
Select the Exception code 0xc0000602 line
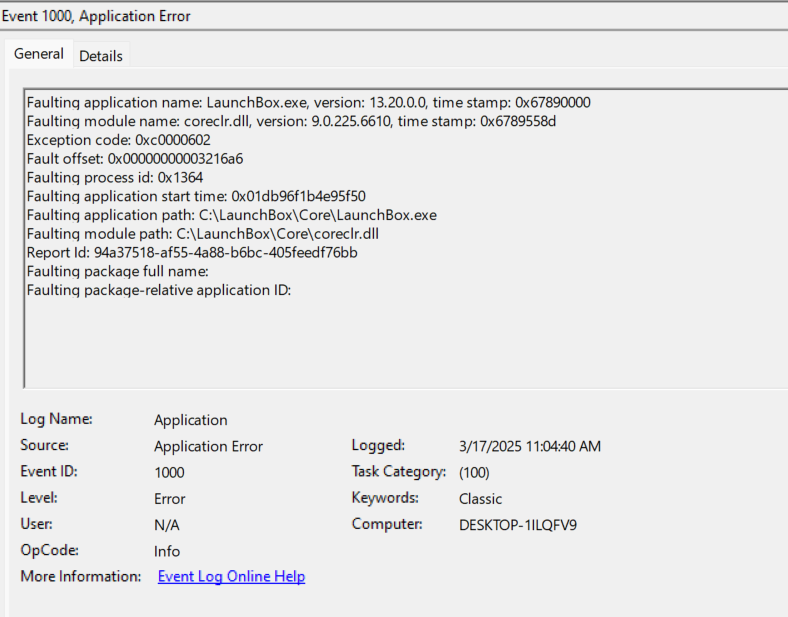click(x=119, y=140)
